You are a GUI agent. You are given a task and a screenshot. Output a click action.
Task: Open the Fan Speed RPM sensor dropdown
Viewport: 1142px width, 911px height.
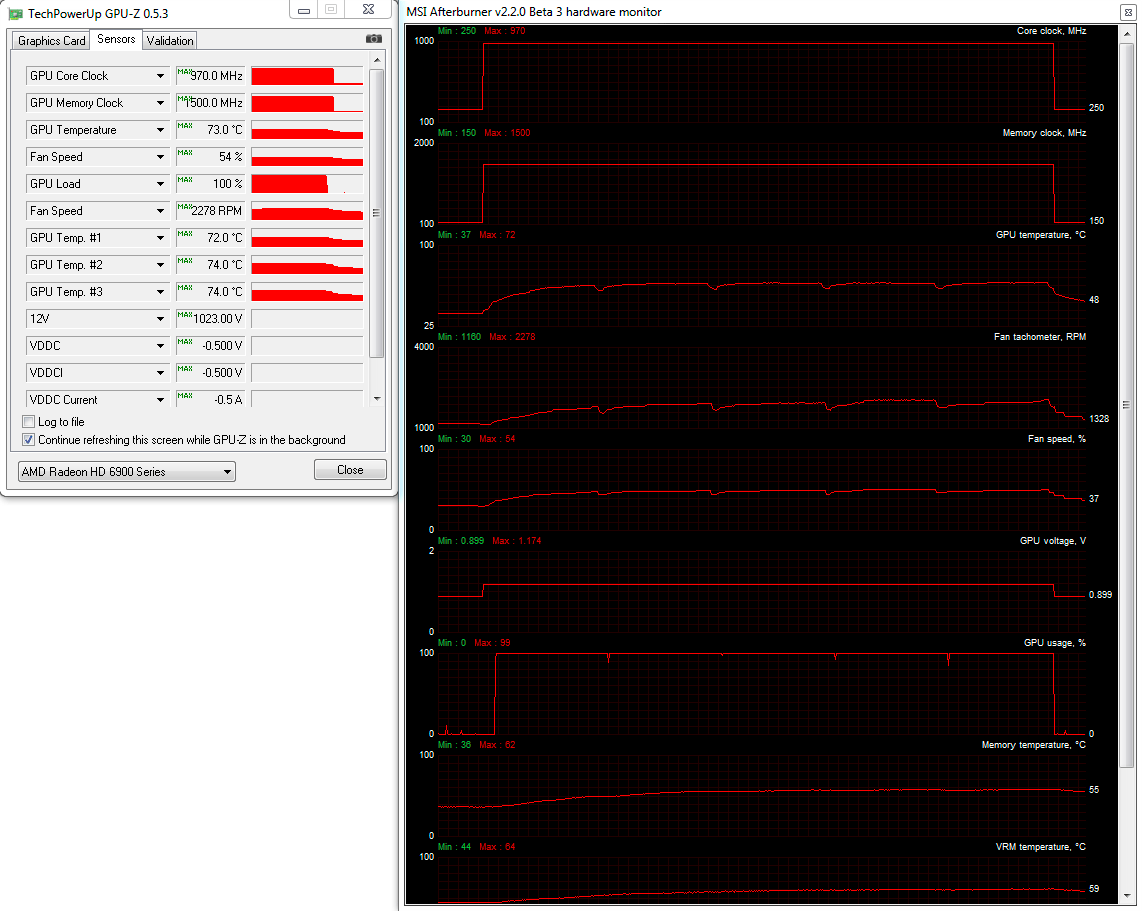click(x=160, y=210)
